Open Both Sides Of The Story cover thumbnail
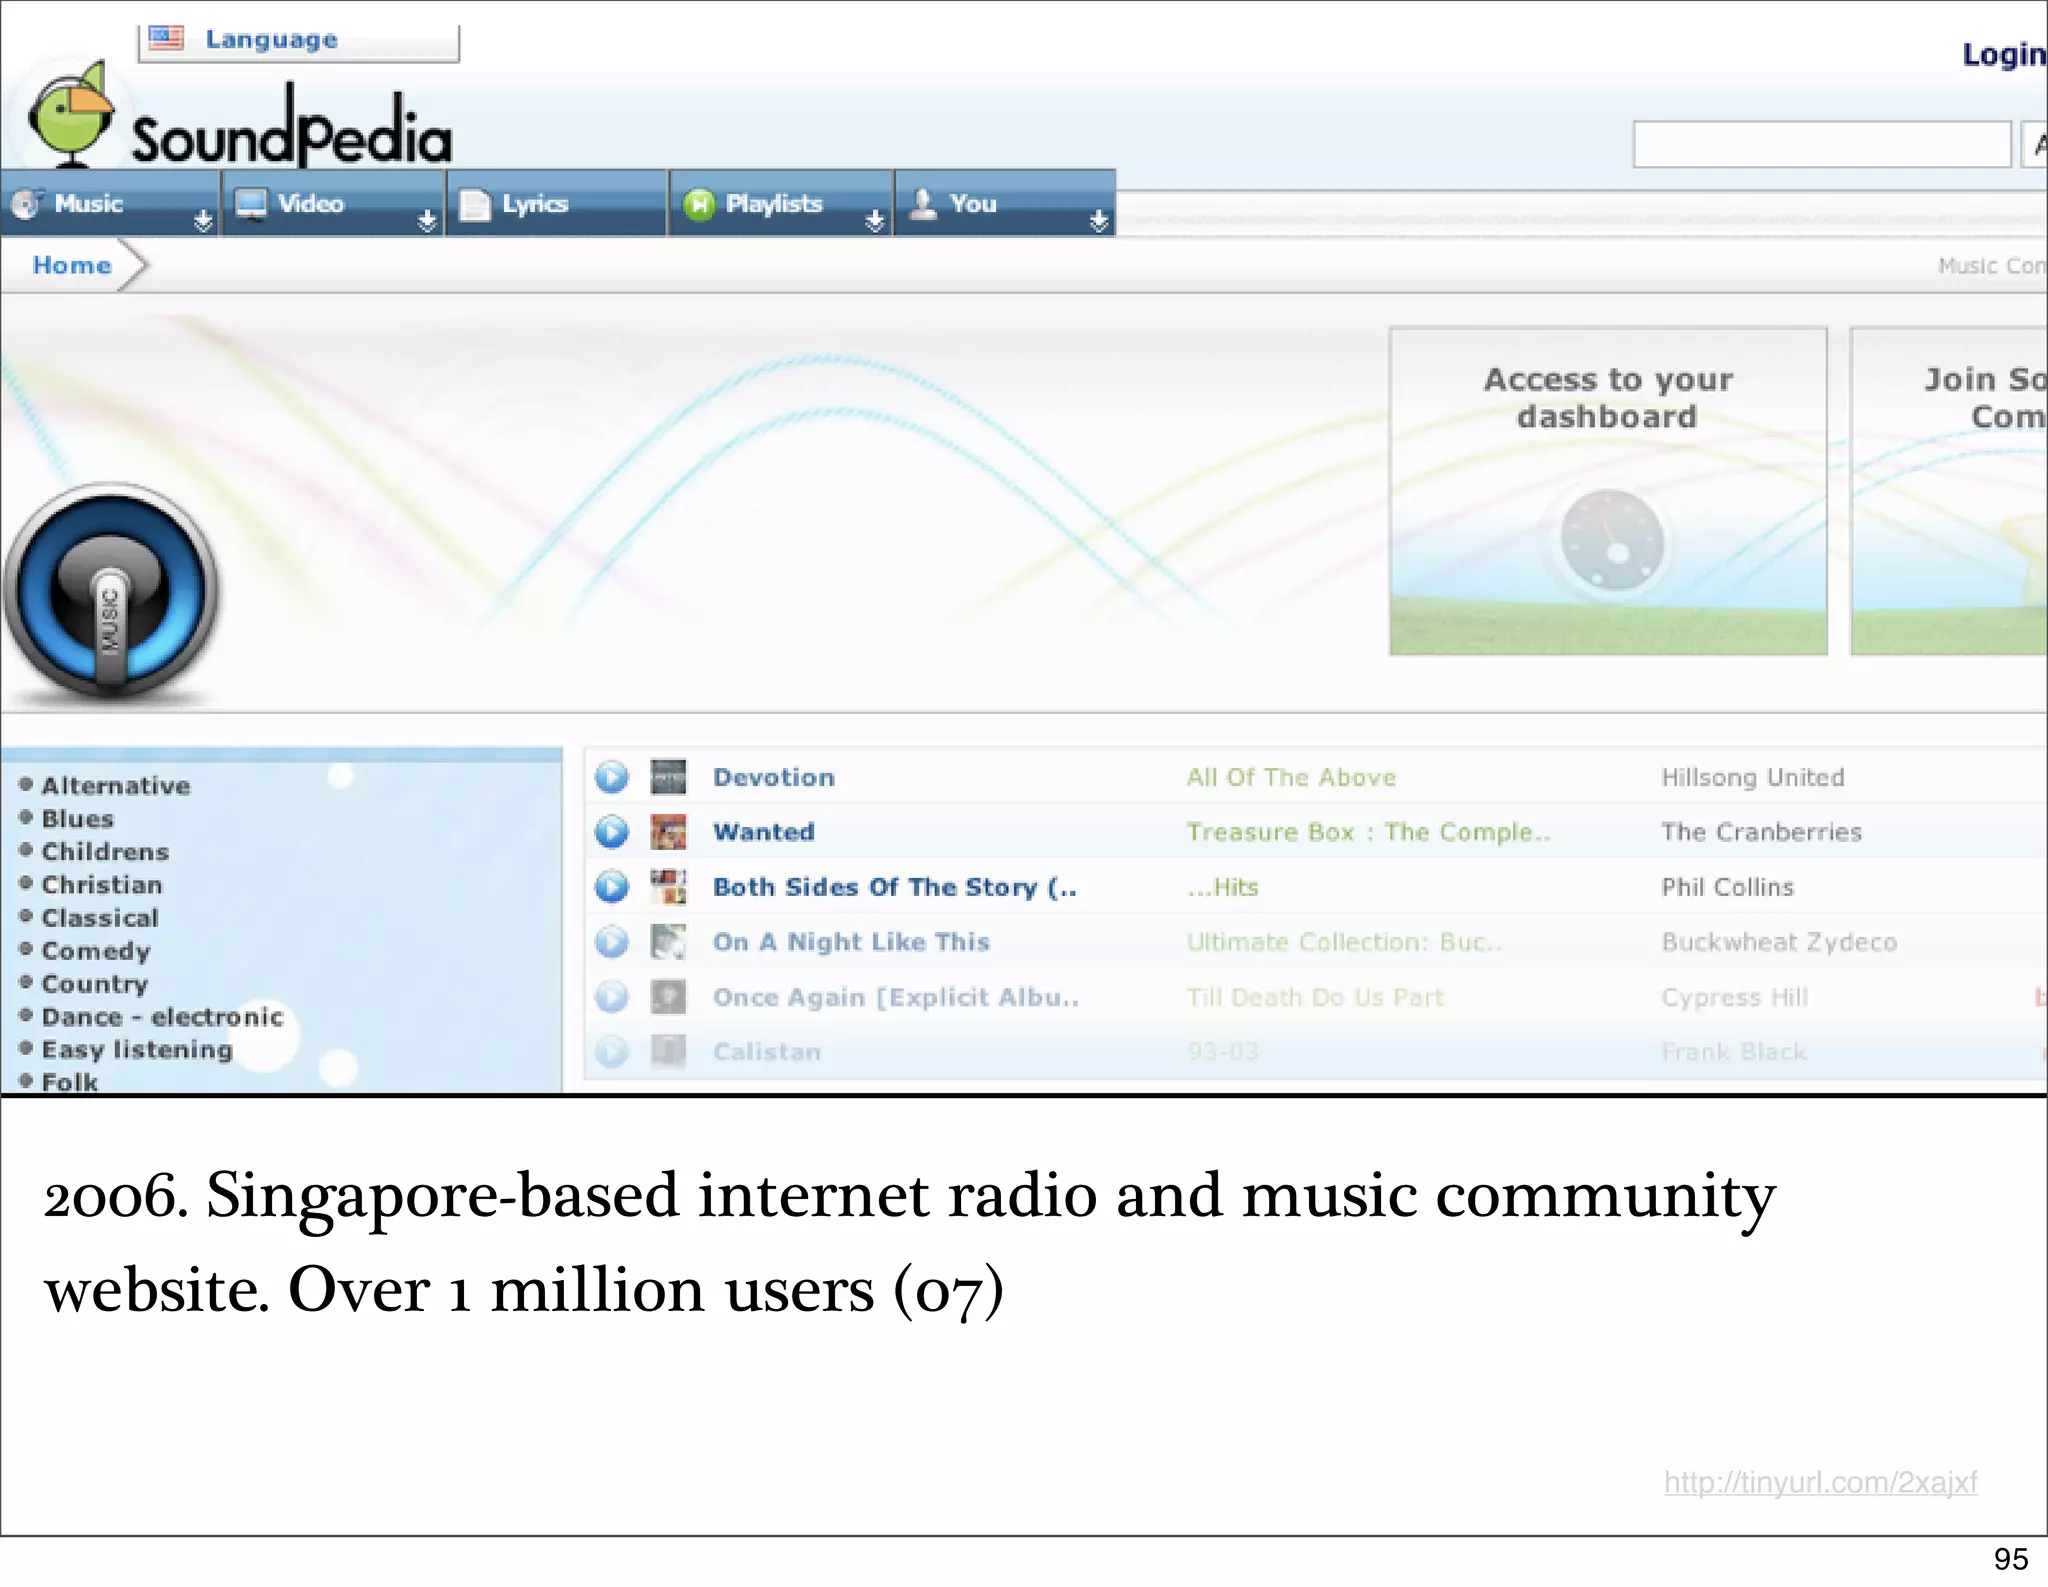 pos(668,887)
